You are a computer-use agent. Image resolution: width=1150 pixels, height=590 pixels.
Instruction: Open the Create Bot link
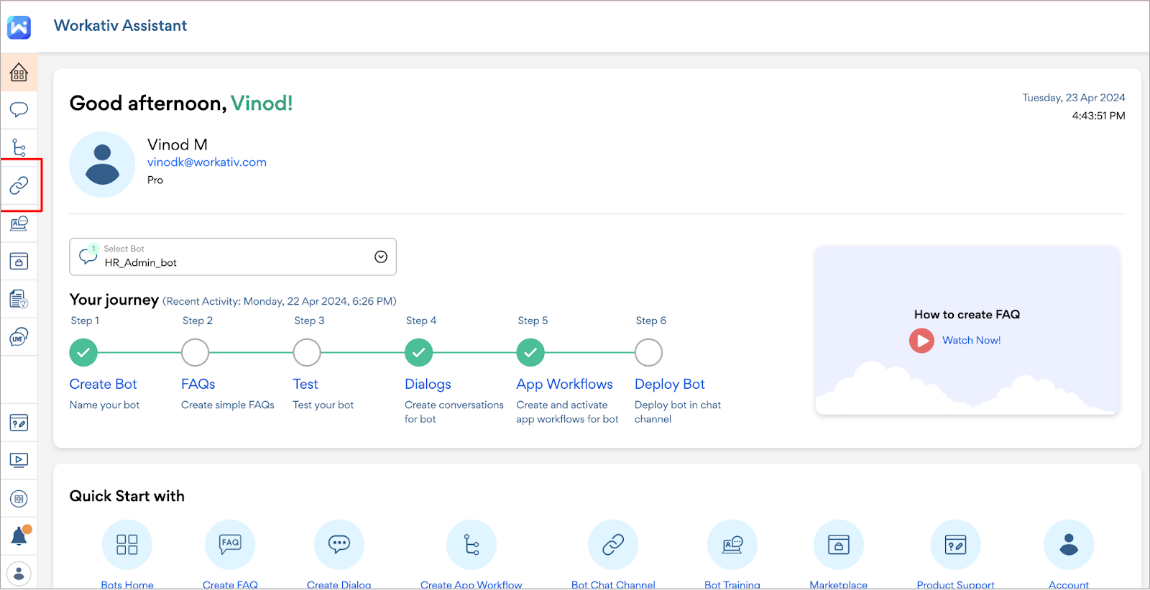pyautogui.click(x=103, y=385)
